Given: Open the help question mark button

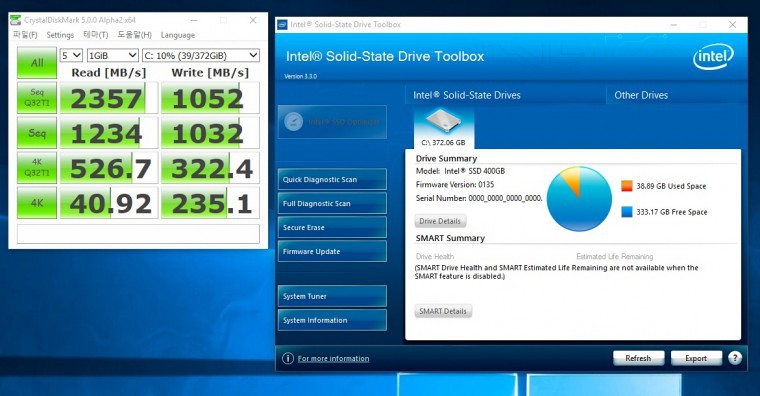Looking at the screenshot, I should coord(735,358).
